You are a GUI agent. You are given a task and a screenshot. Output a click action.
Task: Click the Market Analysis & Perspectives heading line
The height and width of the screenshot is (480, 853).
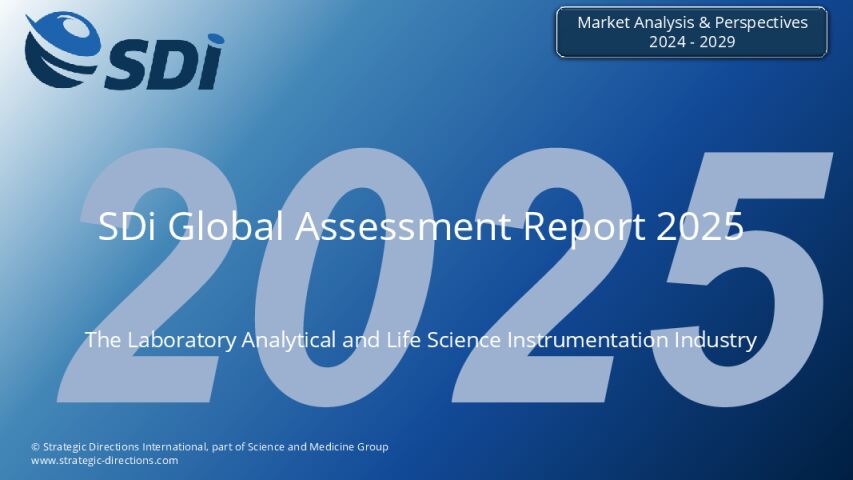tap(692, 22)
